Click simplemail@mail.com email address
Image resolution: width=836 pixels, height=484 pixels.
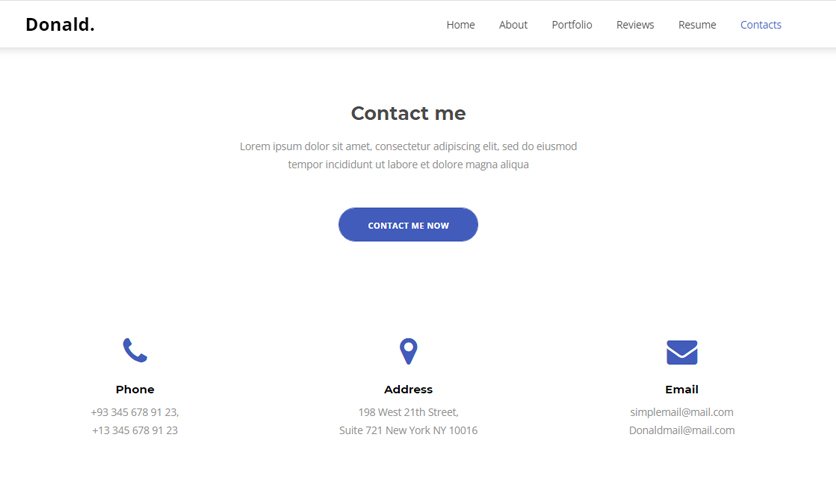pos(682,412)
